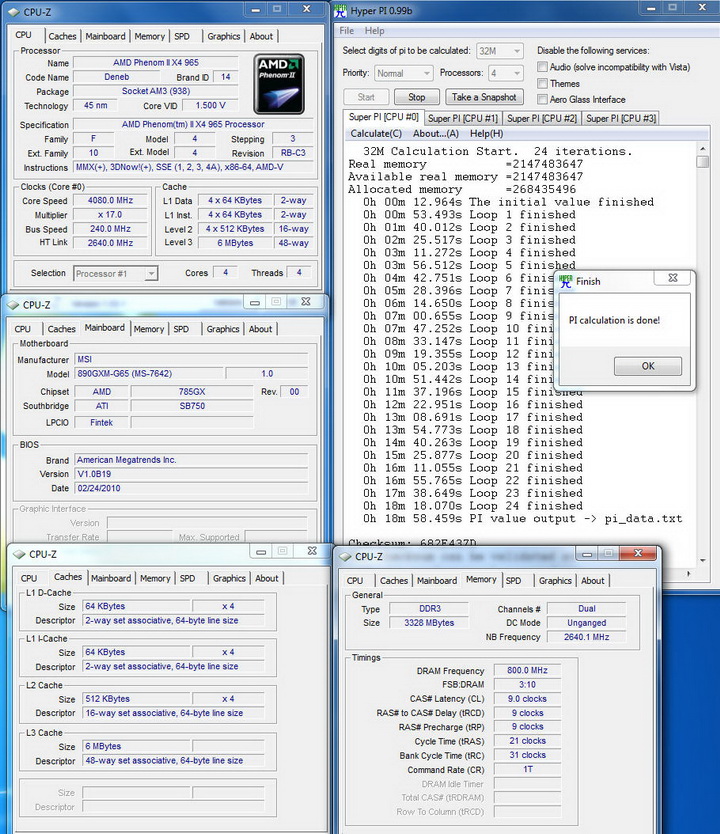Click the Stop button
The width and height of the screenshot is (720, 834).
point(416,97)
